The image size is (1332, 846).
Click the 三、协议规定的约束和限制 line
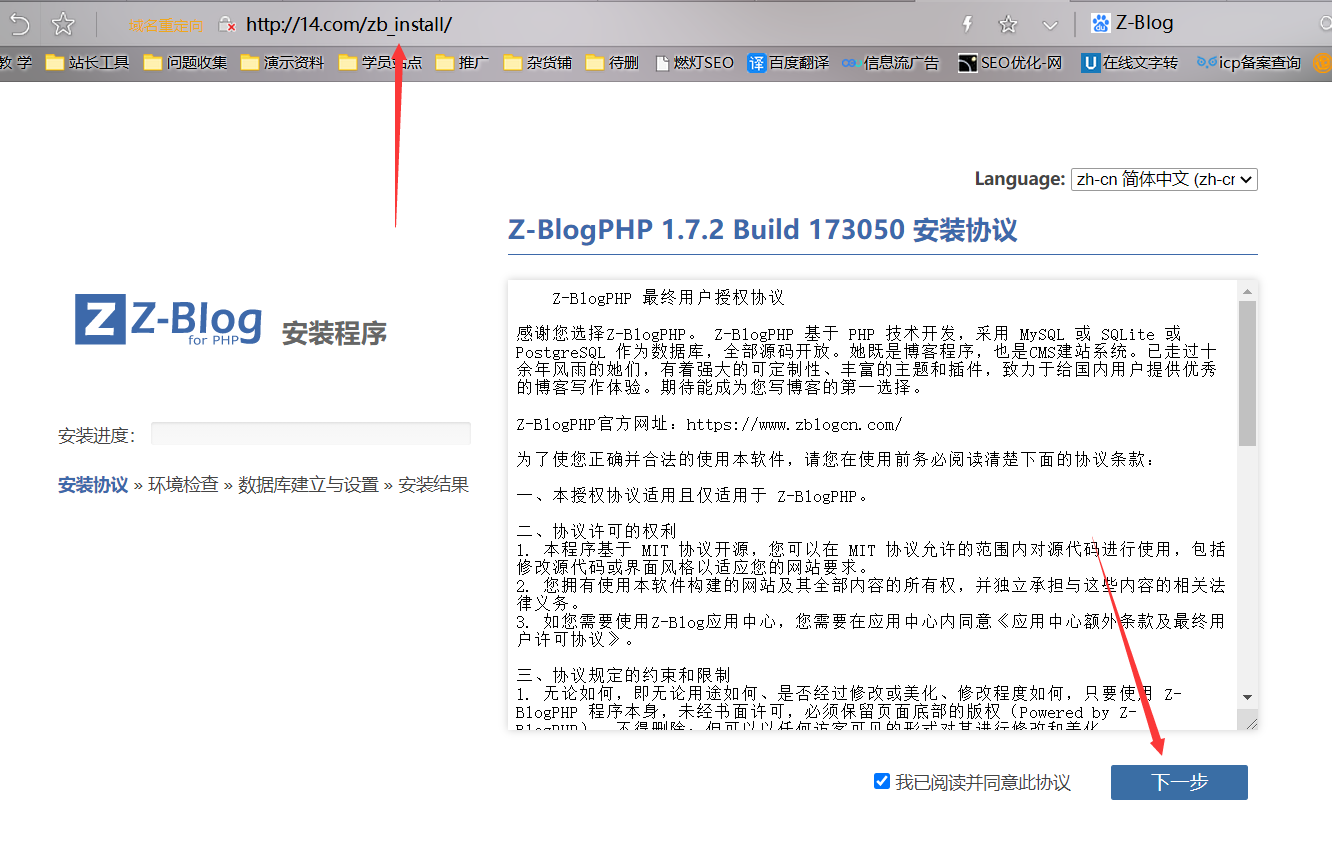pyautogui.click(x=623, y=675)
